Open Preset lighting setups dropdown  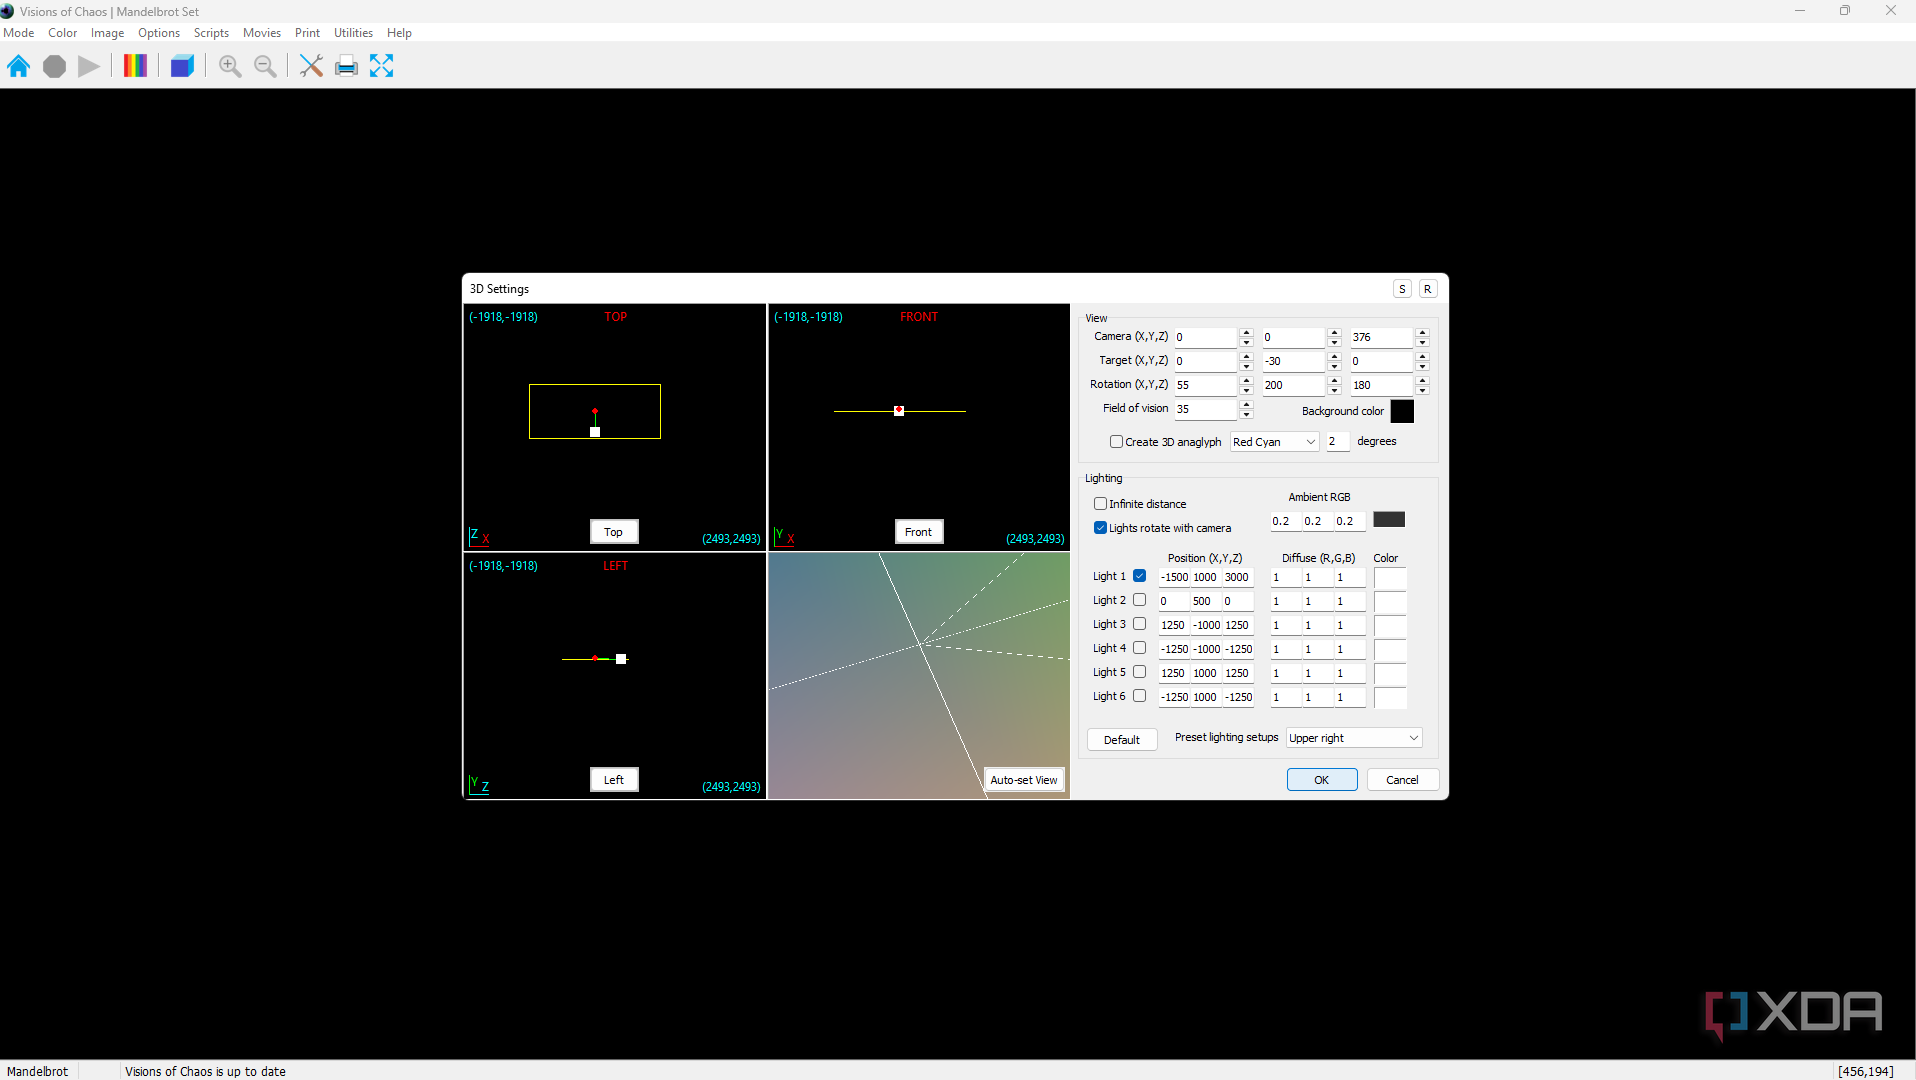click(1354, 738)
